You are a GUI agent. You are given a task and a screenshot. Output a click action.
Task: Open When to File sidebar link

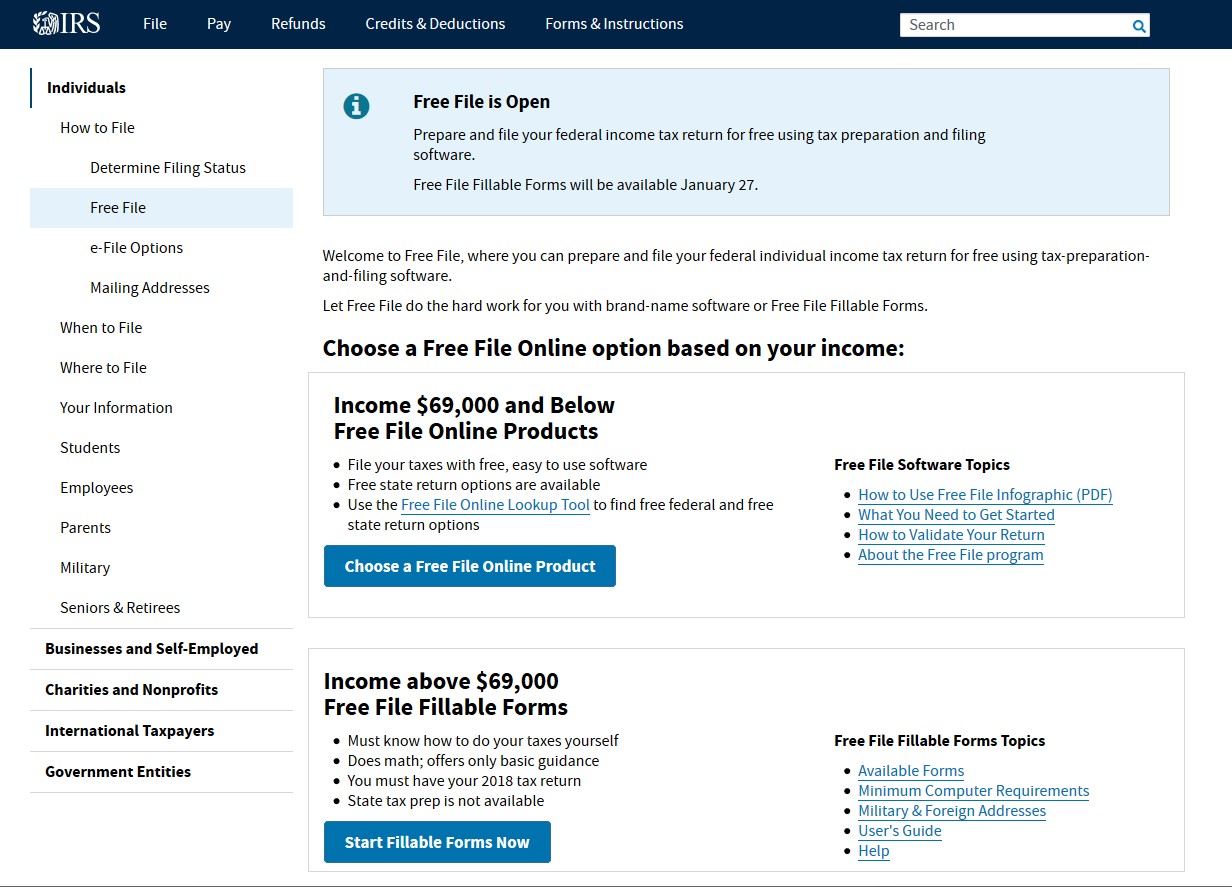tap(101, 328)
